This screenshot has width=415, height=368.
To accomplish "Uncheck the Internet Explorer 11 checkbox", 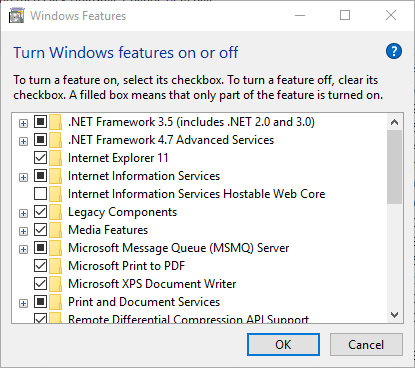I will click(40, 158).
